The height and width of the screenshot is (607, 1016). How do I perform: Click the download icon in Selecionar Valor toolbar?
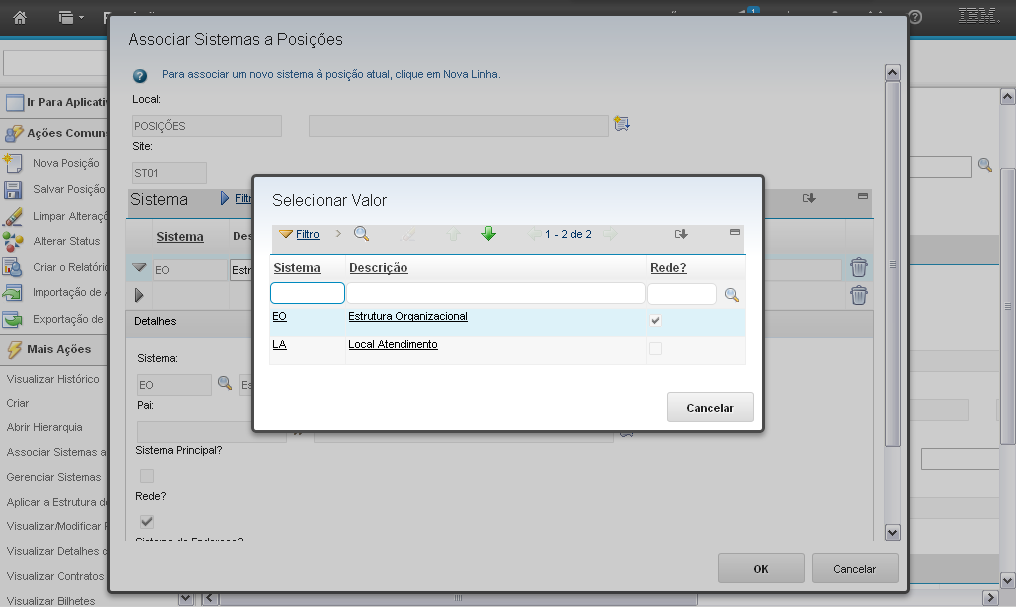(x=681, y=234)
